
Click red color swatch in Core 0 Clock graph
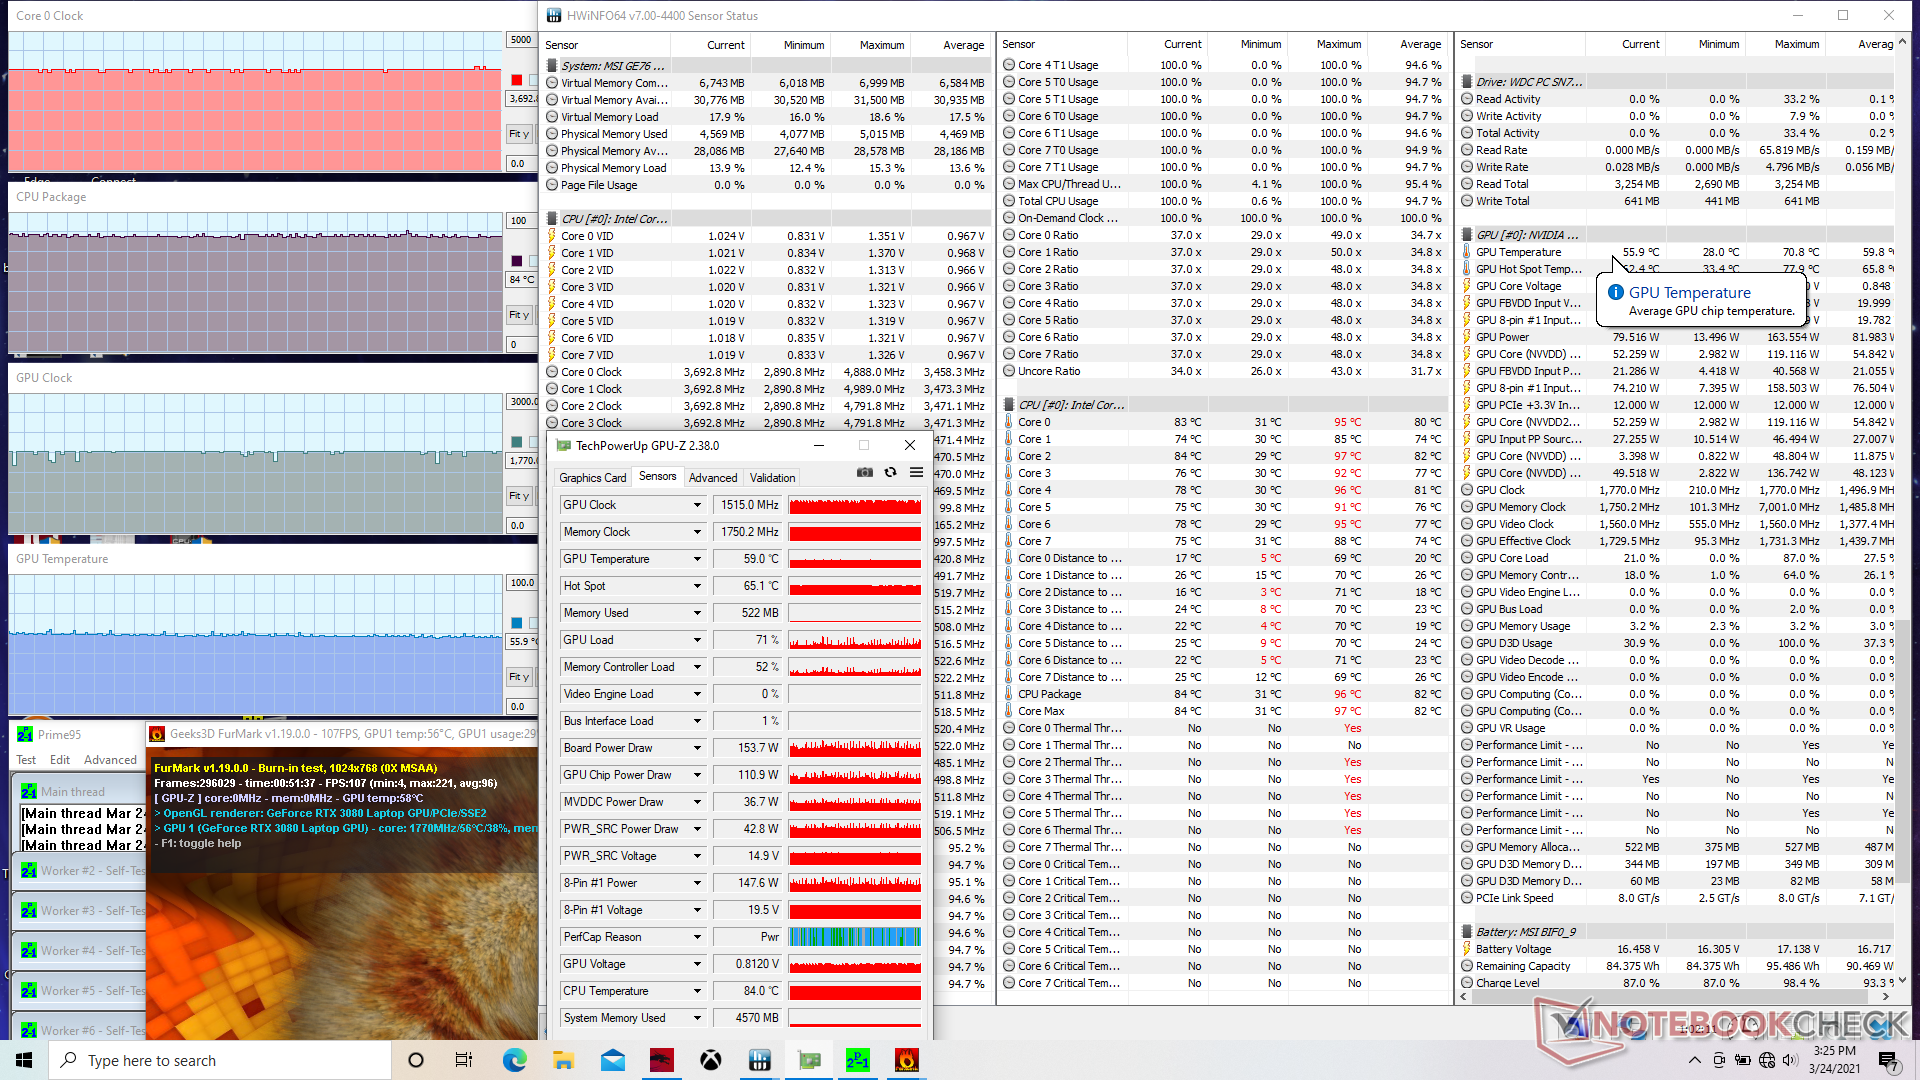tap(516, 80)
